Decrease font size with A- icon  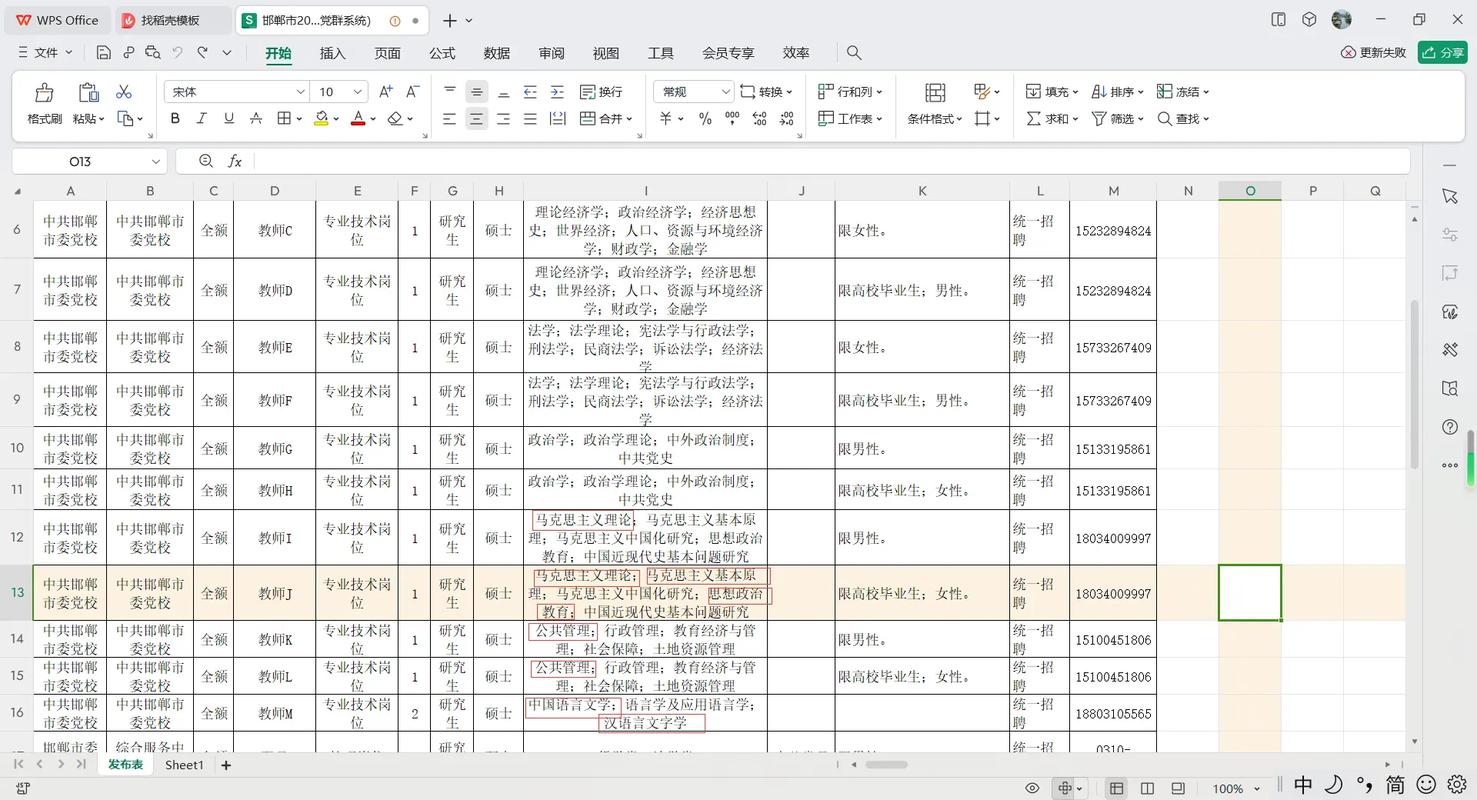coord(412,92)
